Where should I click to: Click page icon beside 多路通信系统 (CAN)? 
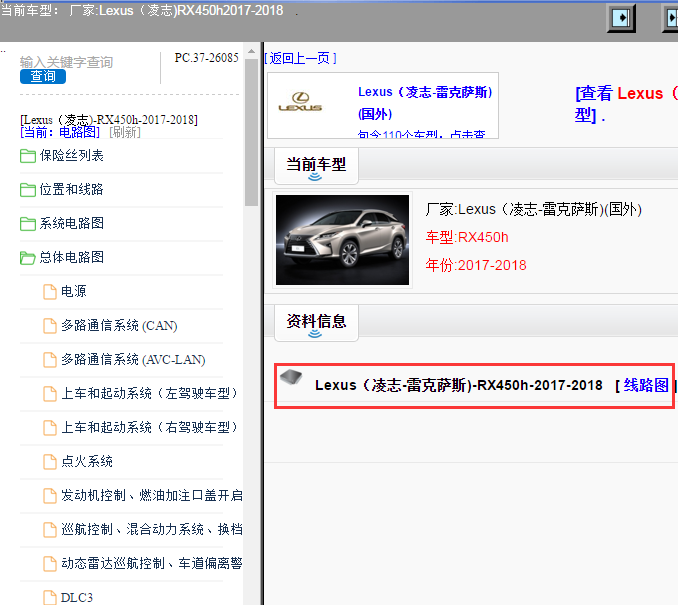(x=50, y=326)
